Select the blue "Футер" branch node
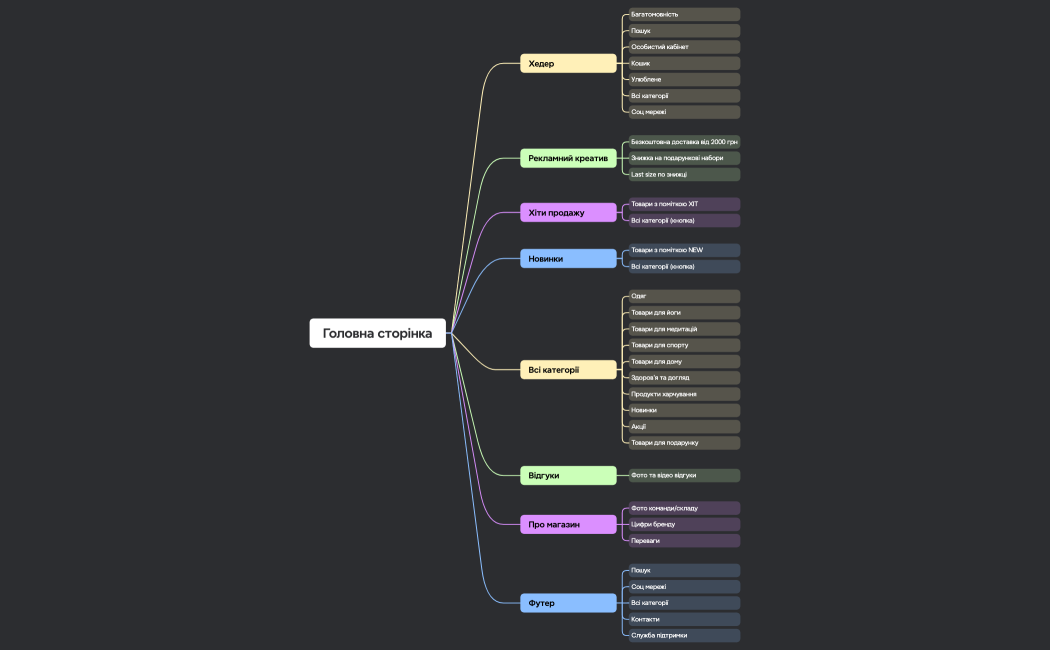 click(x=568, y=603)
